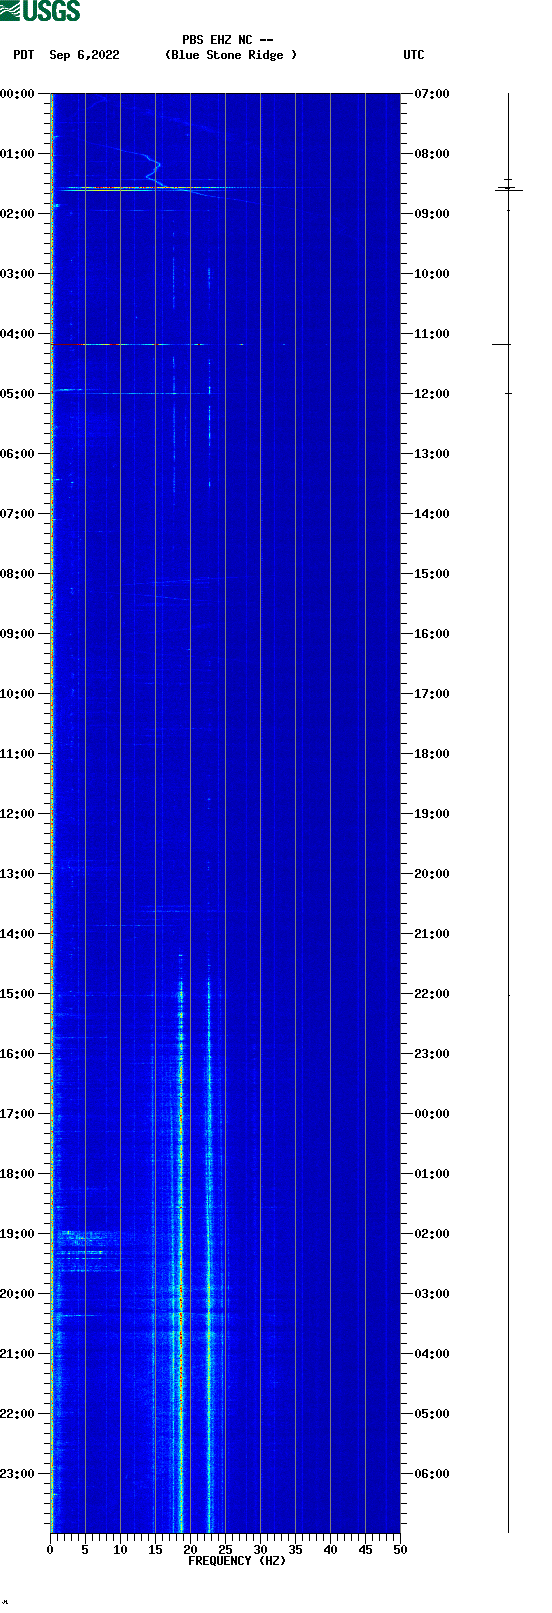Screen dimensions: 552x1613
Task: Click the date 'Sep 6,2022'
Action: (84, 55)
